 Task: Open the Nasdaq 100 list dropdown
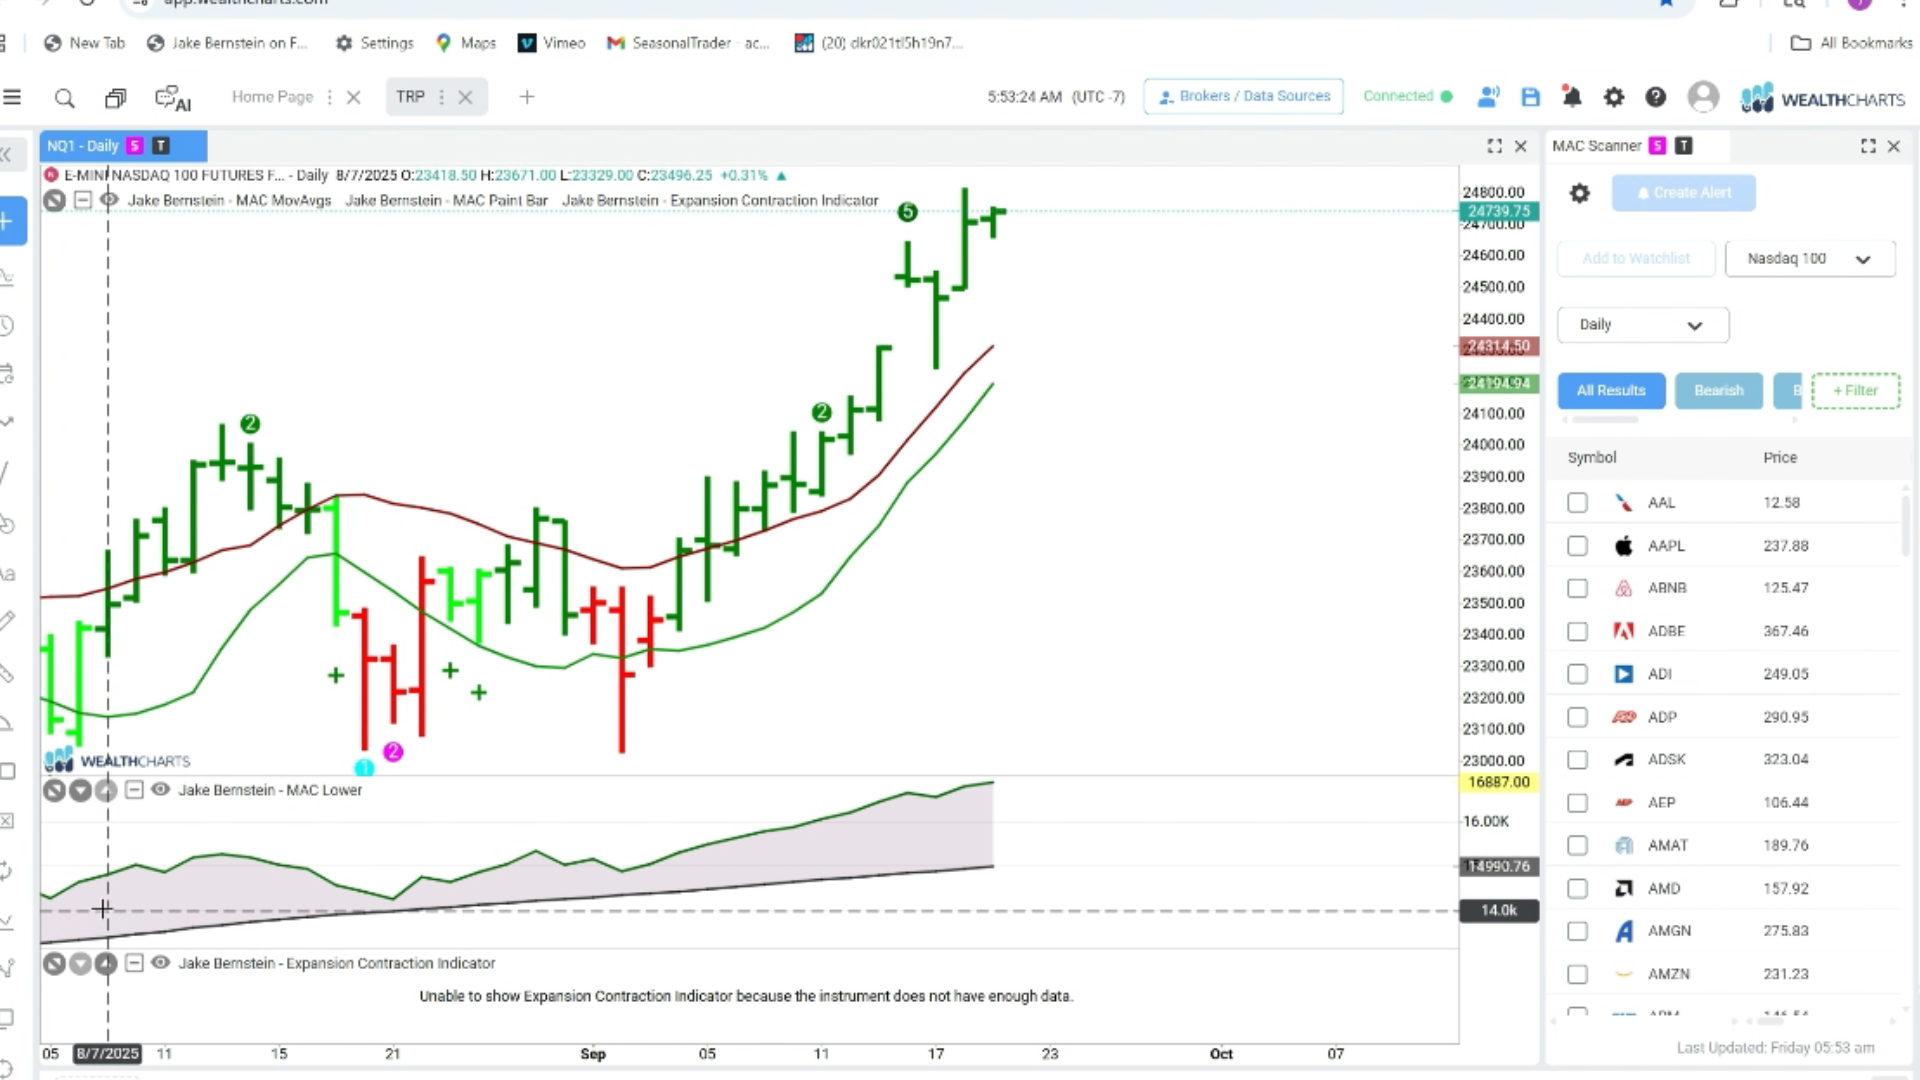tap(1810, 259)
